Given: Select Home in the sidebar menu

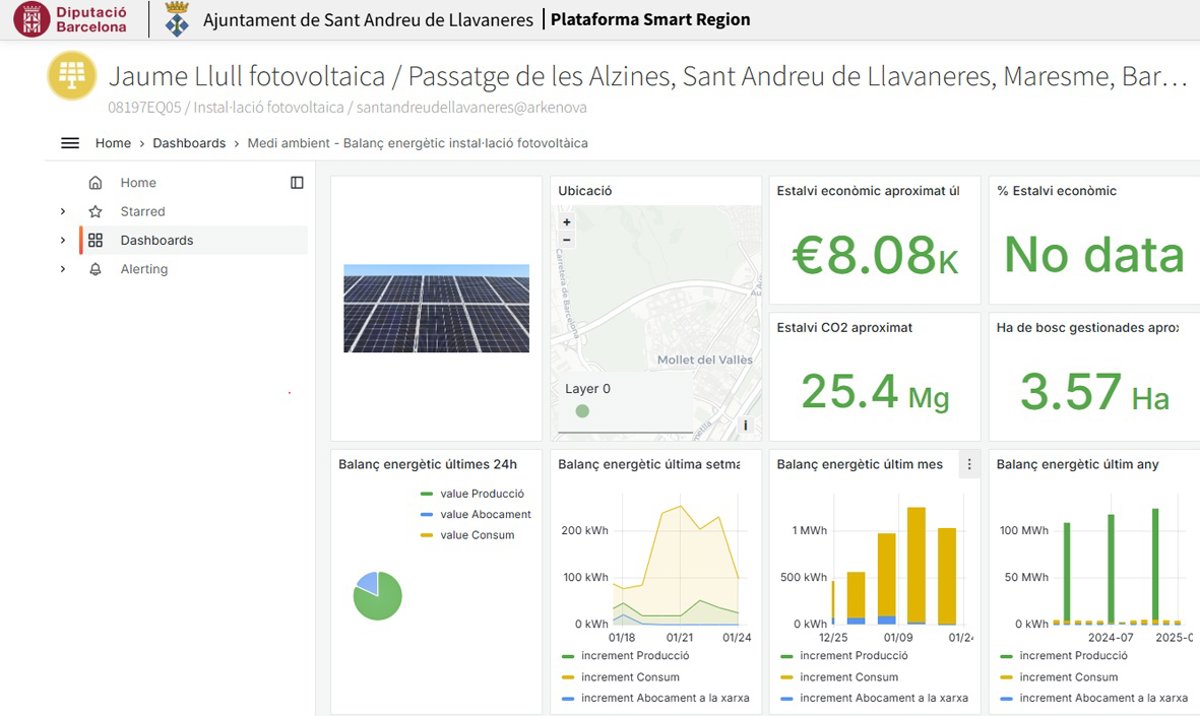Looking at the screenshot, I should coord(138,183).
